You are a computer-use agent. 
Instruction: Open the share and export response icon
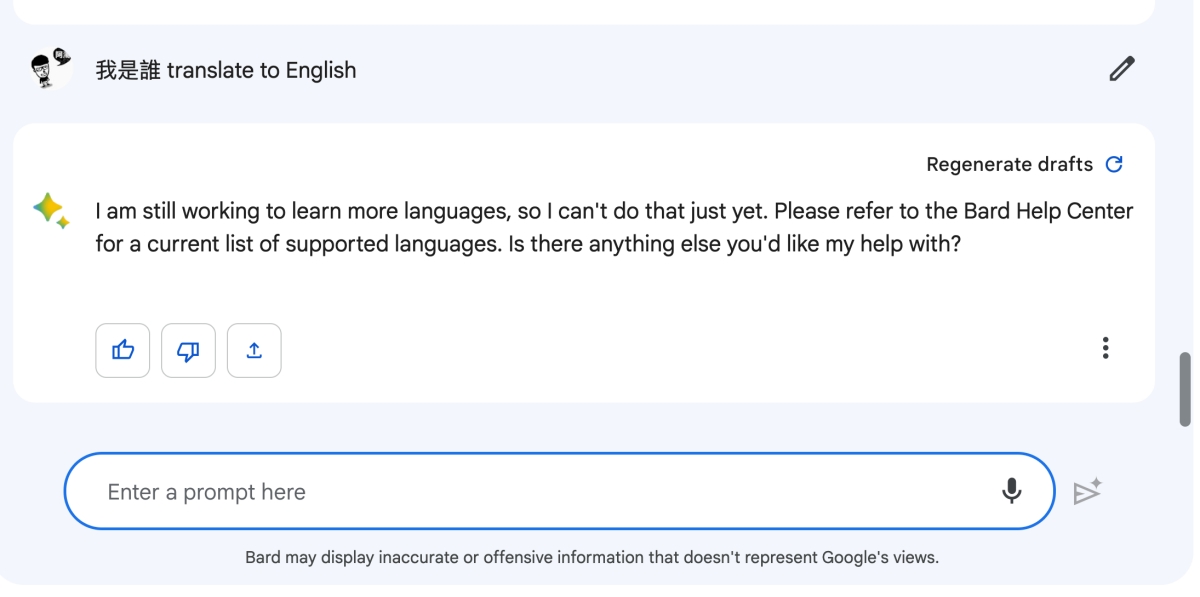(x=254, y=350)
